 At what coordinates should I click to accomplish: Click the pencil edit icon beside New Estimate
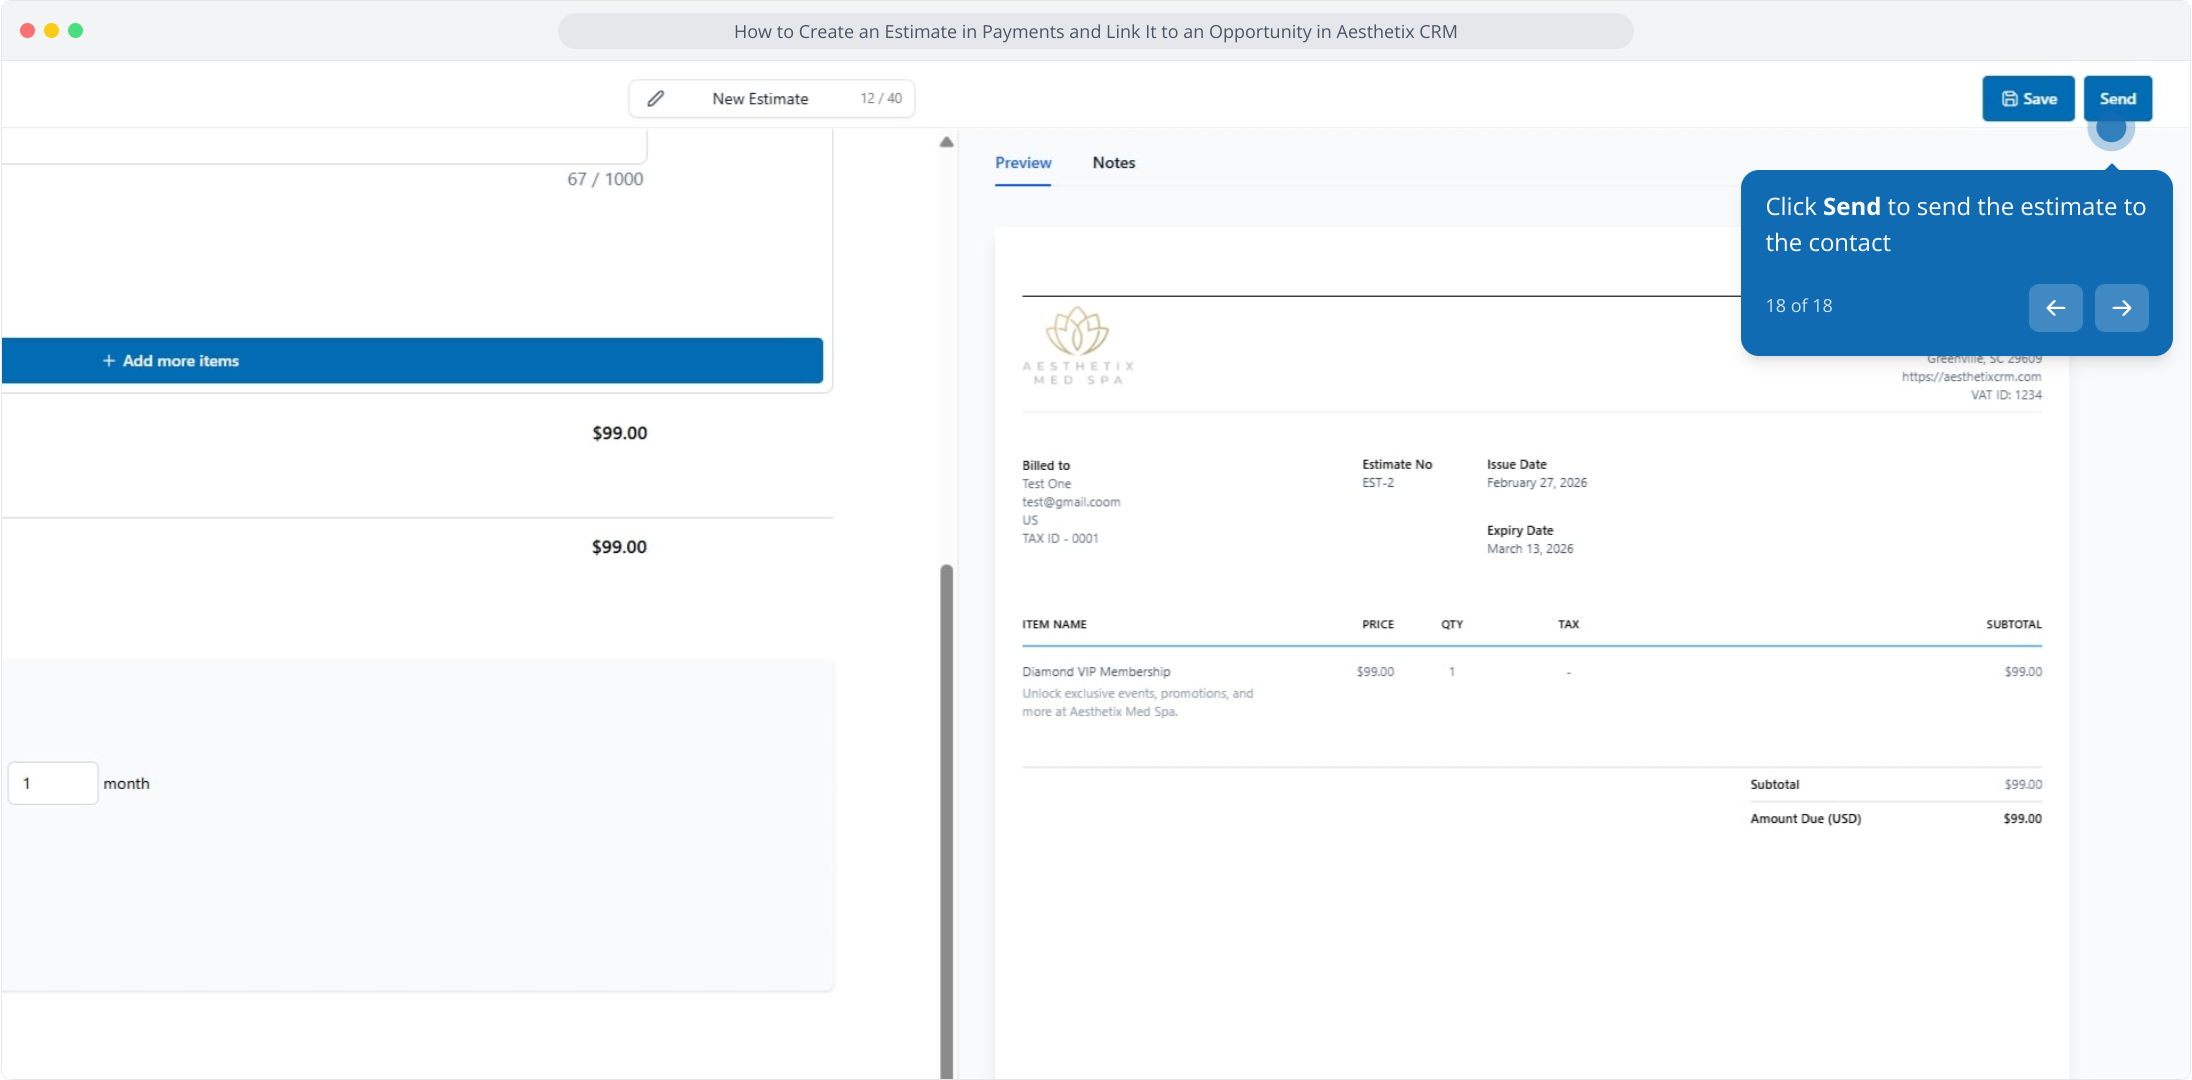(655, 98)
